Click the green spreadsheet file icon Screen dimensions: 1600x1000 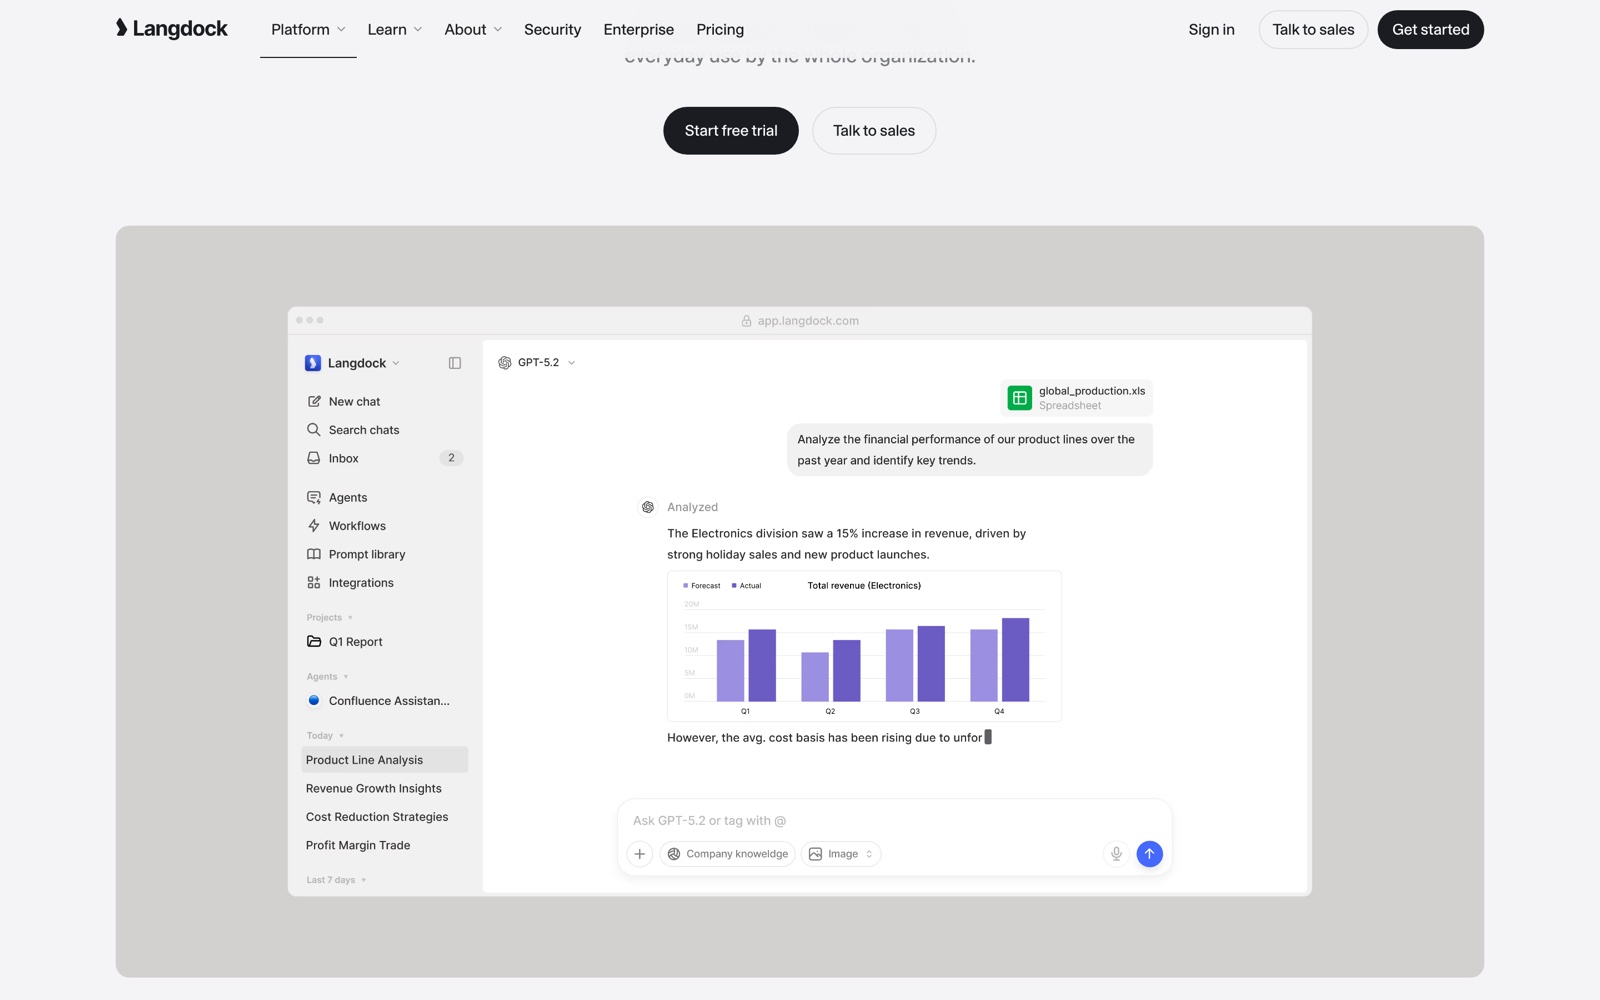point(1019,398)
